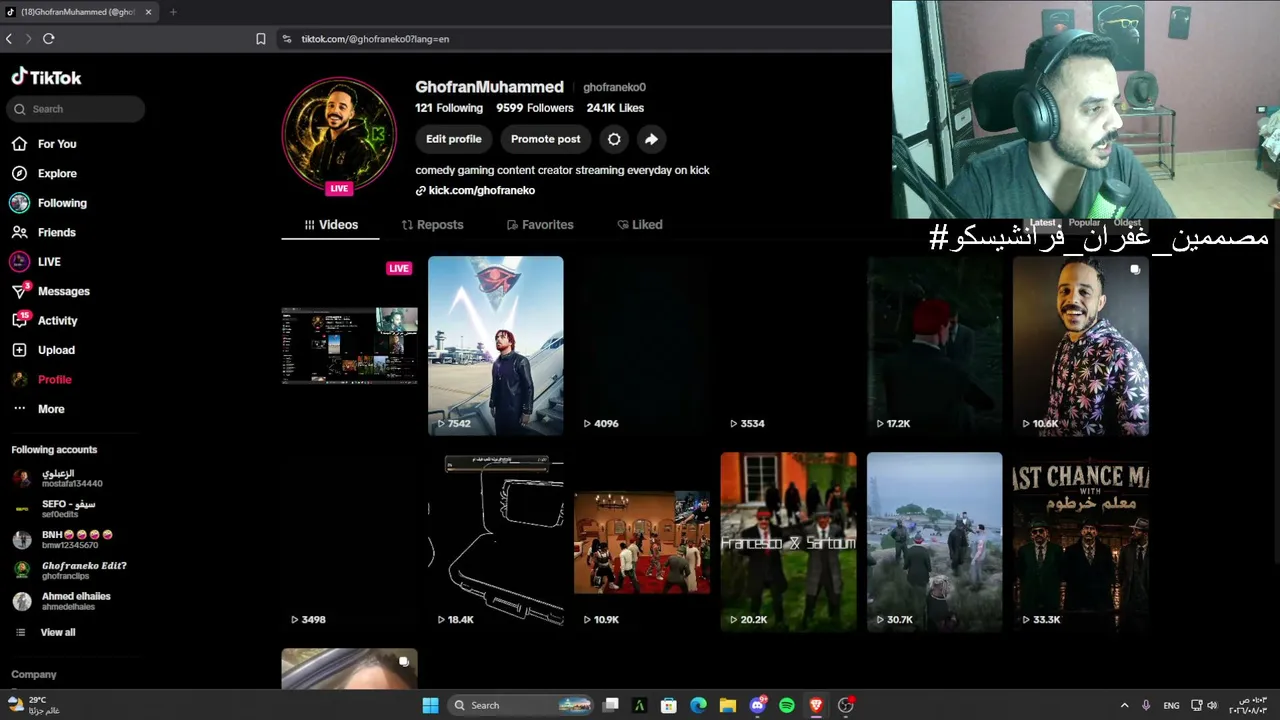The width and height of the screenshot is (1280, 720).
Task: Click the Edit profile button
Action: tap(454, 139)
